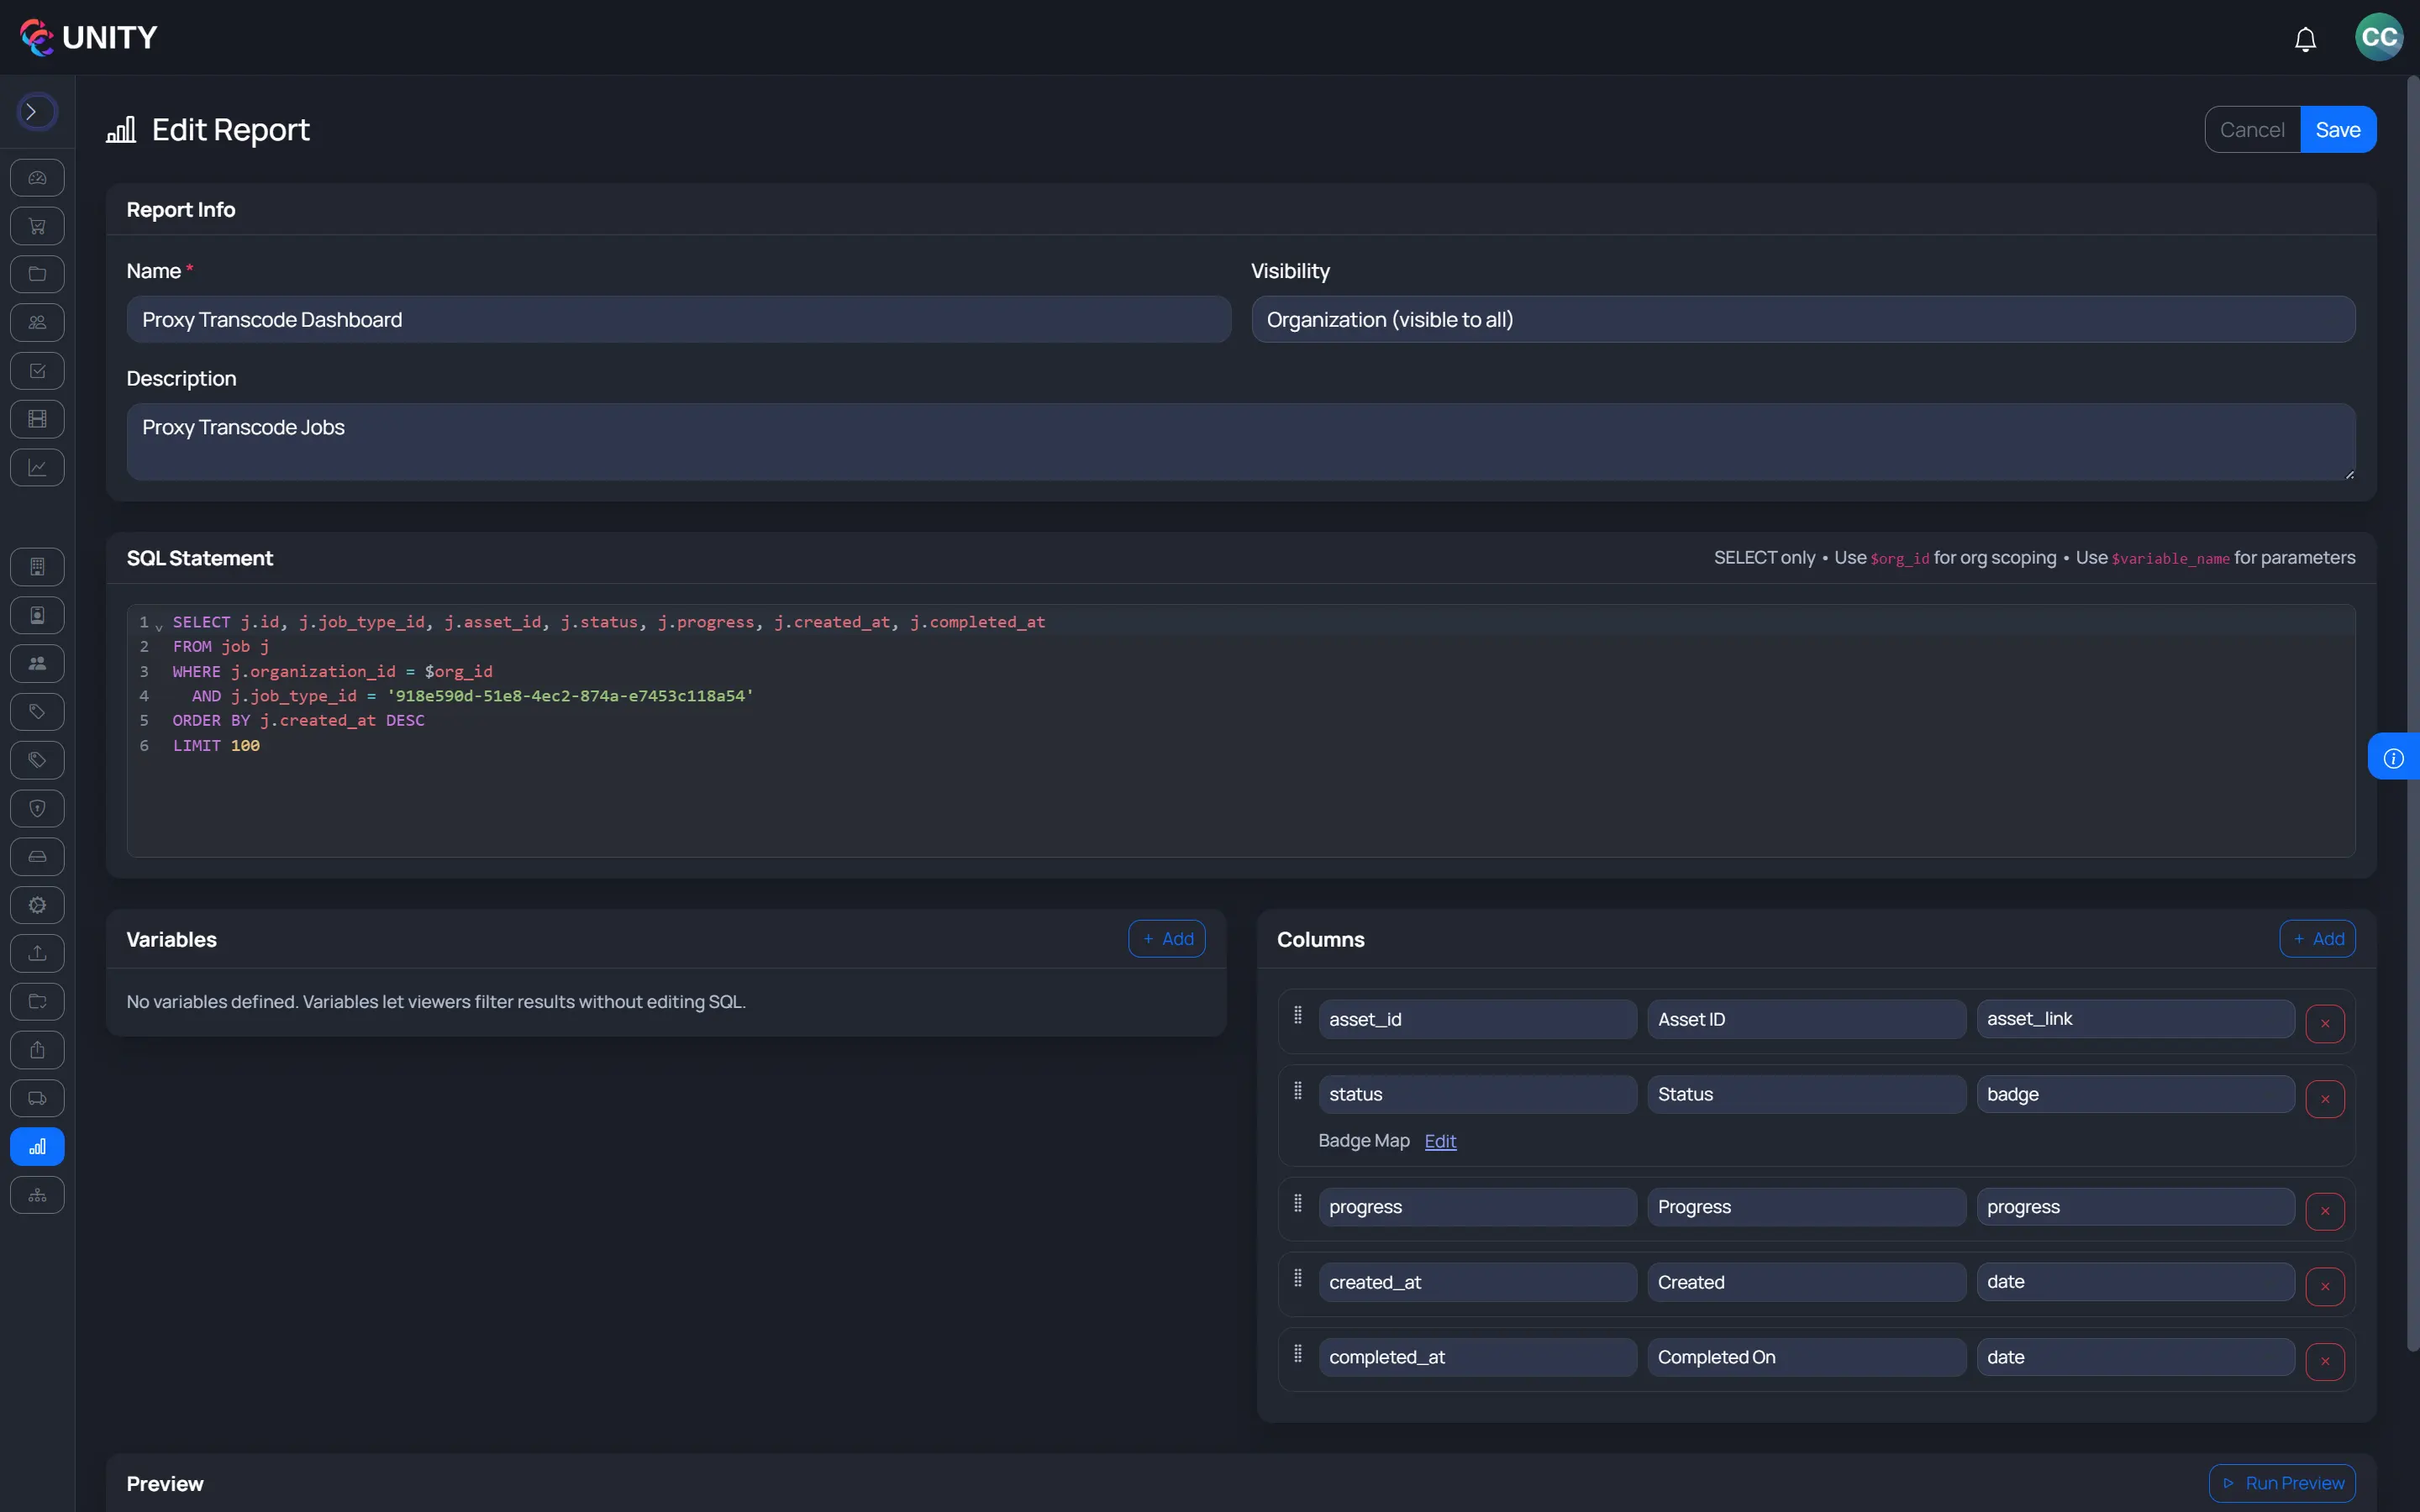Open the delivery truck sidebar icon
The image size is (2420, 1512).
pyautogui.click(x=37, y=1098)
